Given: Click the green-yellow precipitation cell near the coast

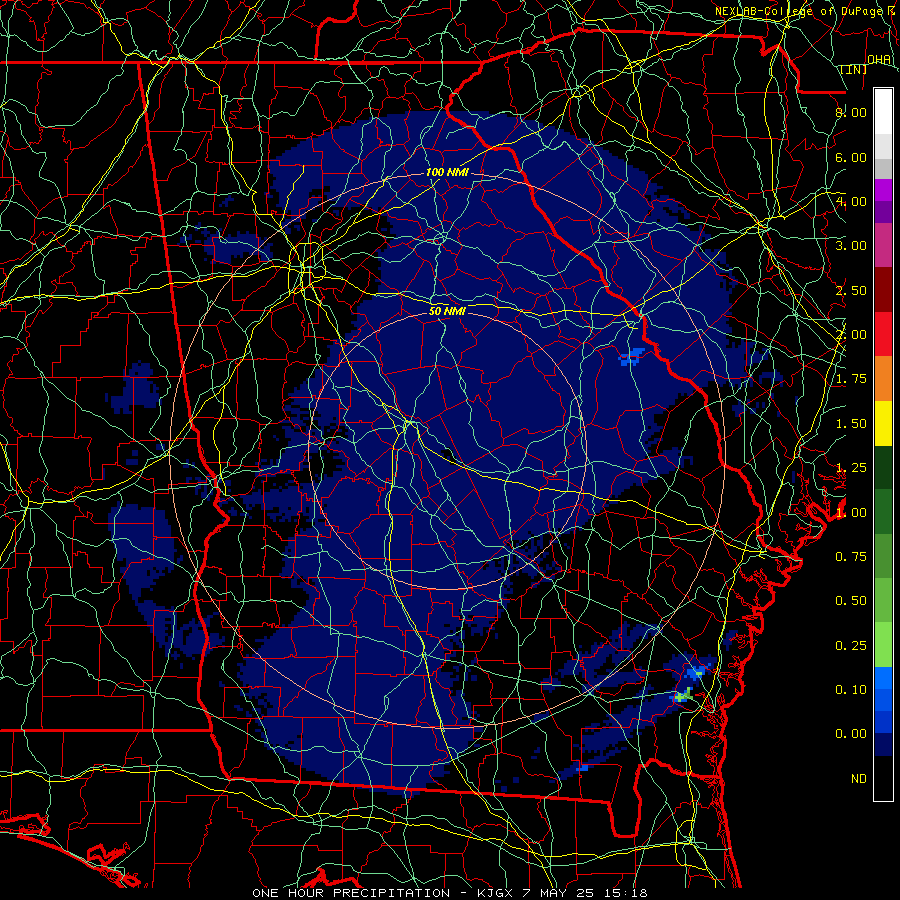Looking at the screenshot, I should [683, 696].
